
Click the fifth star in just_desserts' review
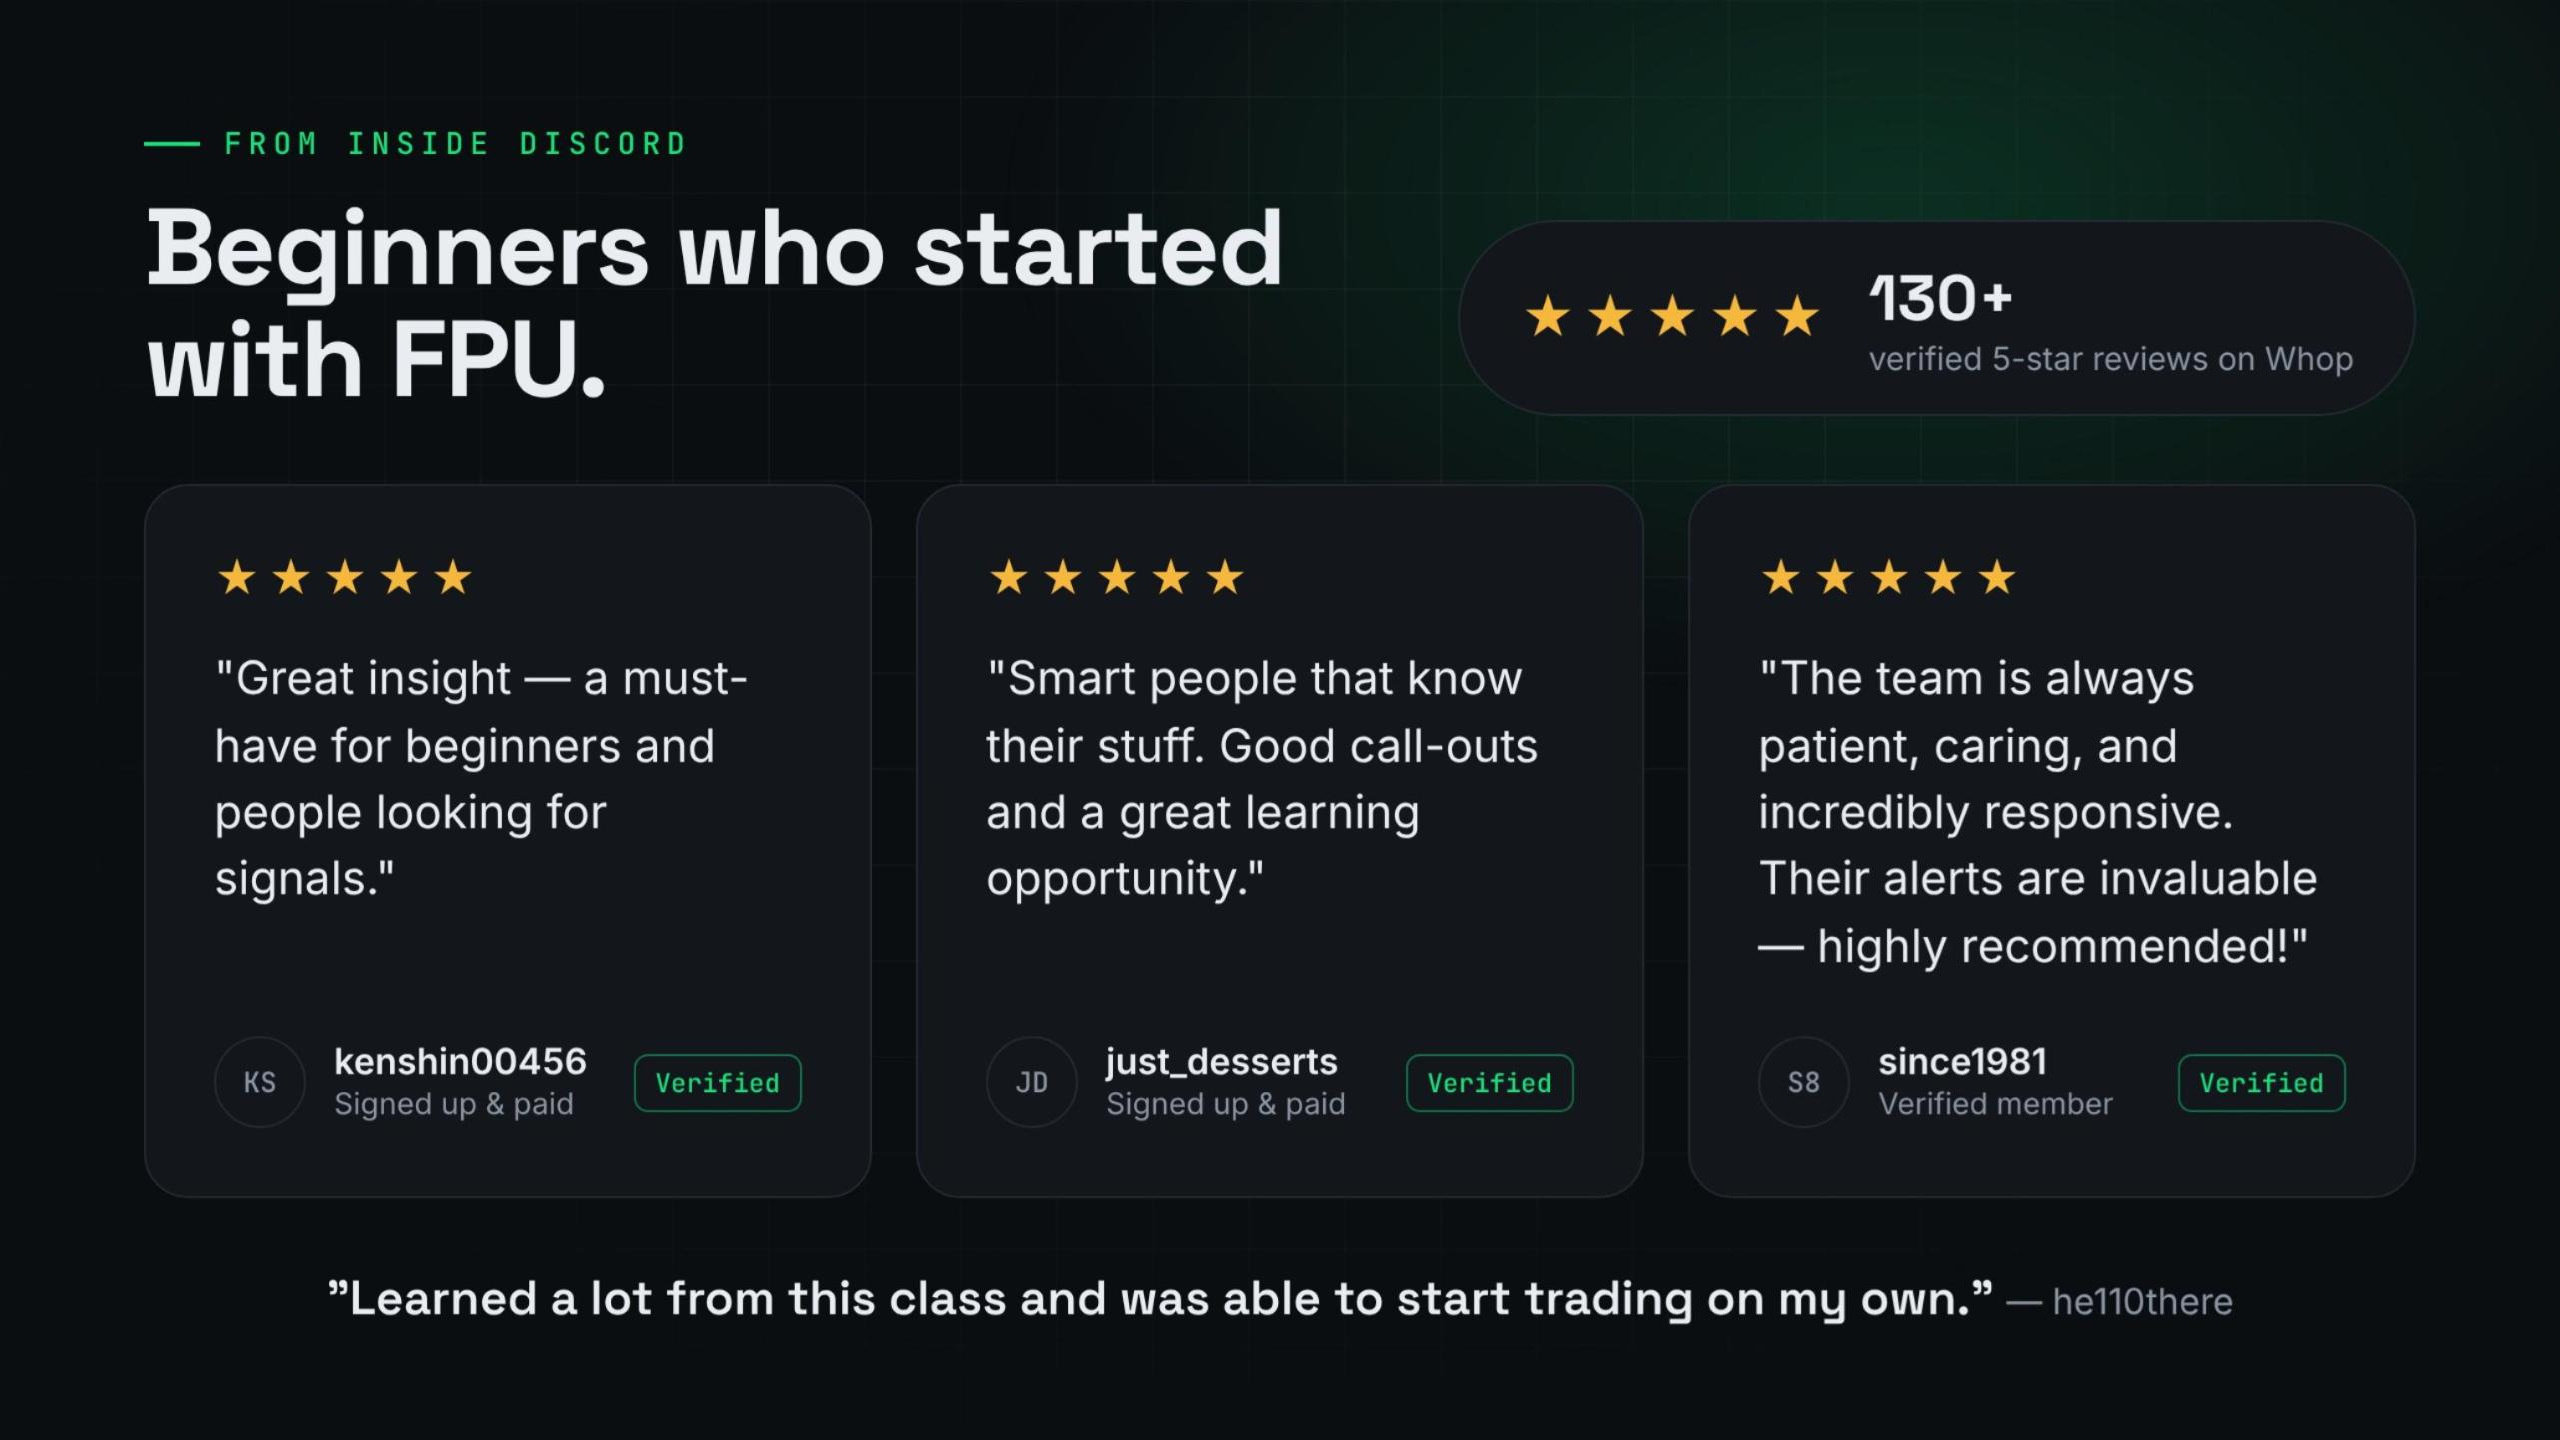(1225, 577)
